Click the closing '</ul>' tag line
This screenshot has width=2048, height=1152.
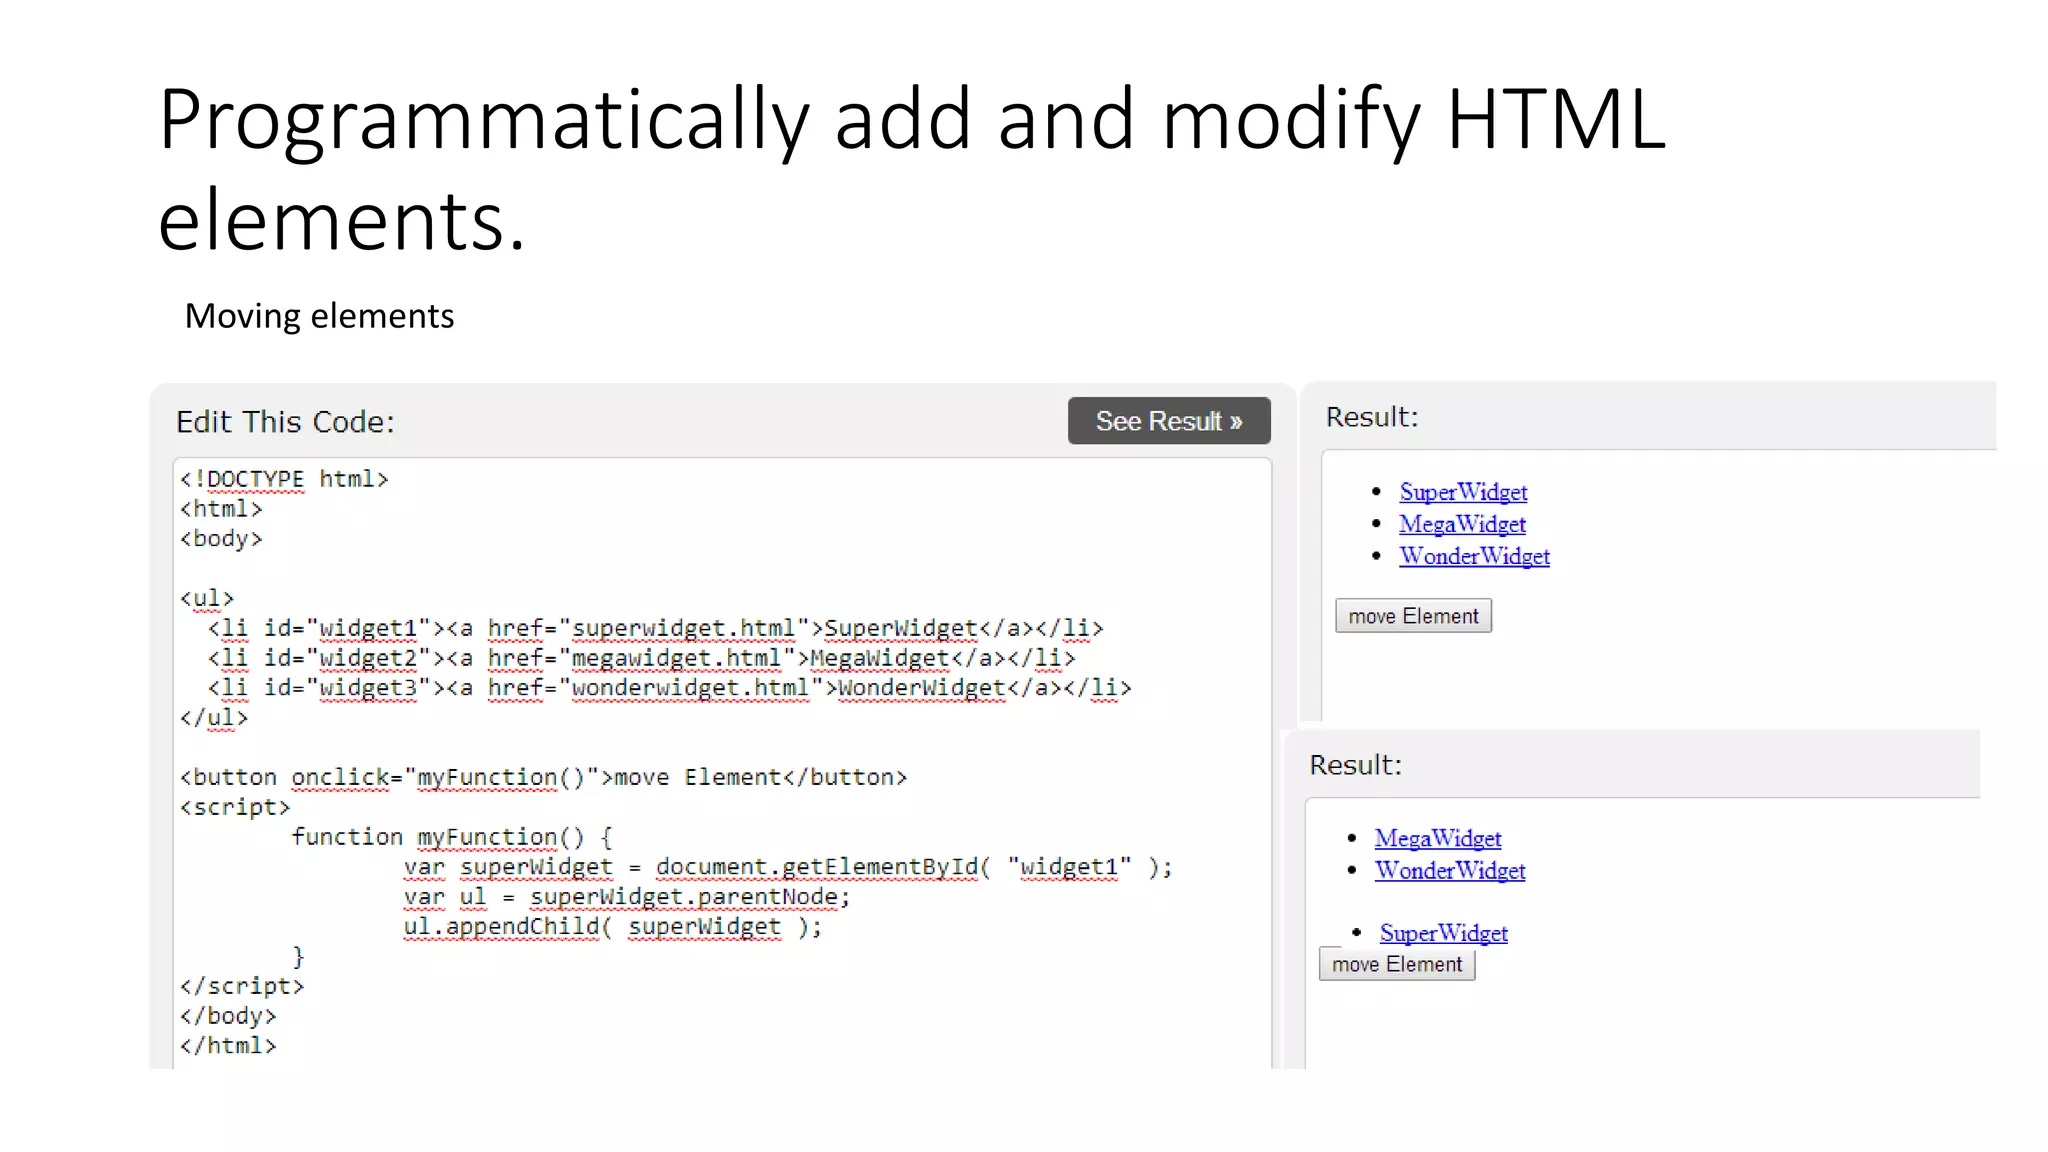coord(214,718)
